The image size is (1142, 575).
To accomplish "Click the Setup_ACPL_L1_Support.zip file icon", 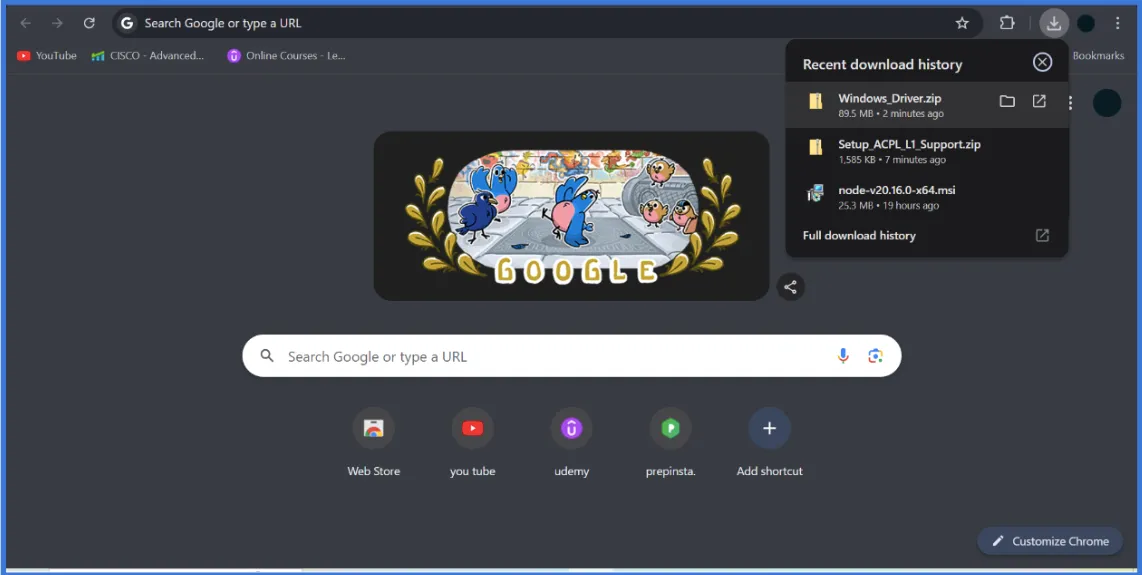I will click(816, 147).
